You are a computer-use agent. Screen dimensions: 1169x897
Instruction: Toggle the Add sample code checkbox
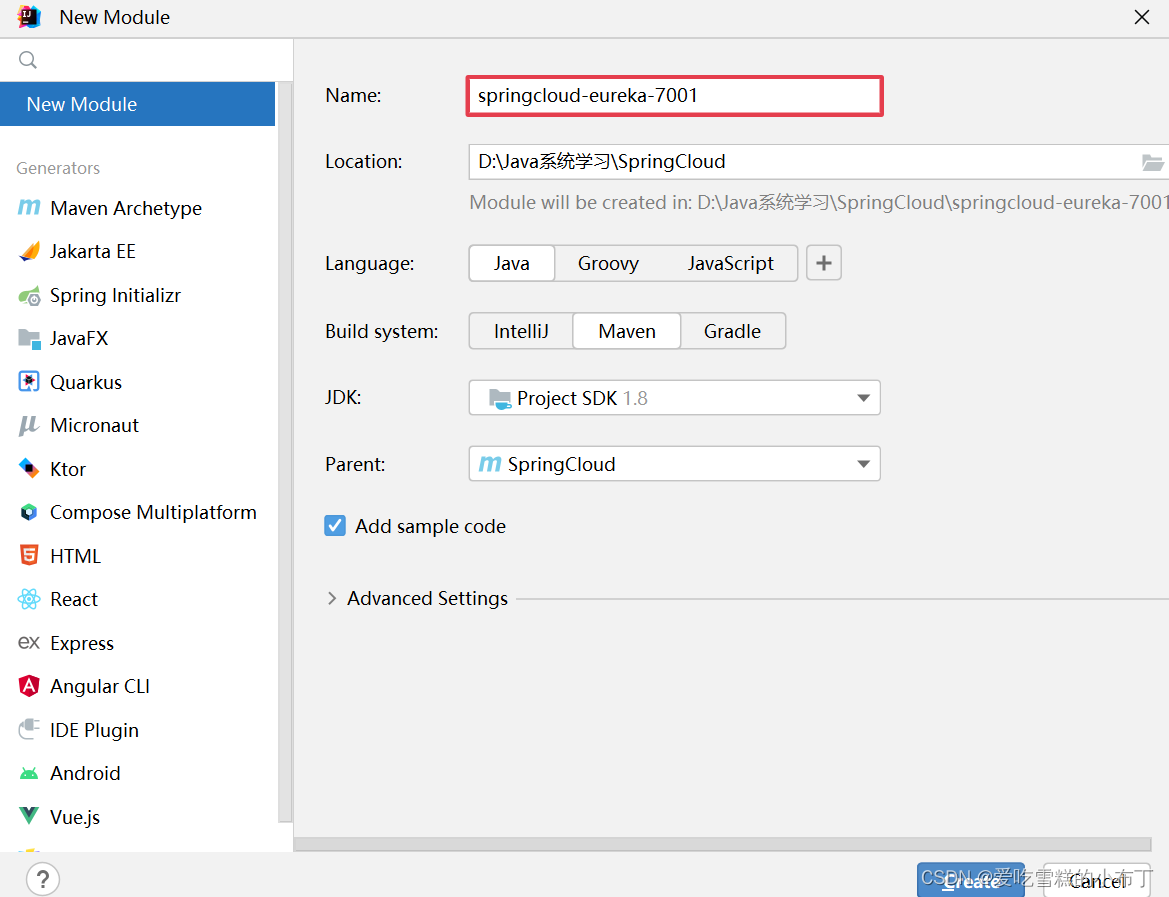pyautogui.click(x=335, y=526)
